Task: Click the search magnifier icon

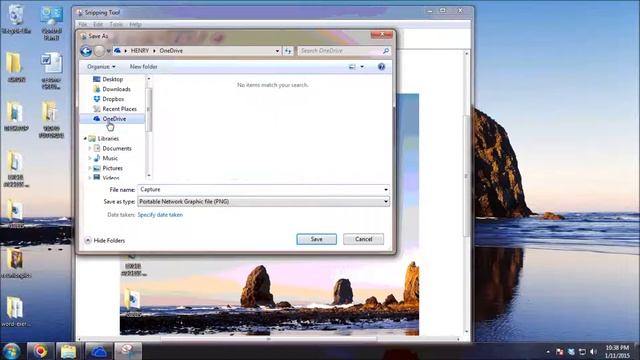Action: pos(386,51)
